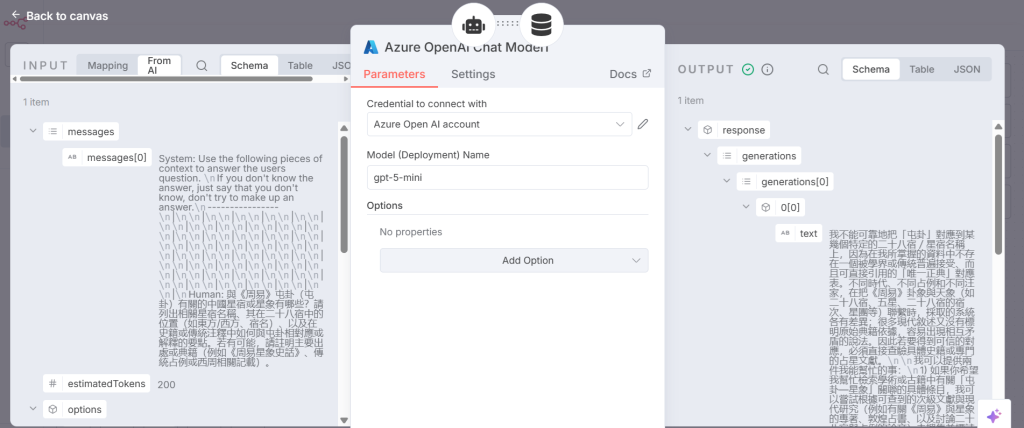Viewport: 1024px width, 428px height.
Task: Expand the Add Option dropdown
Action: 514,260
